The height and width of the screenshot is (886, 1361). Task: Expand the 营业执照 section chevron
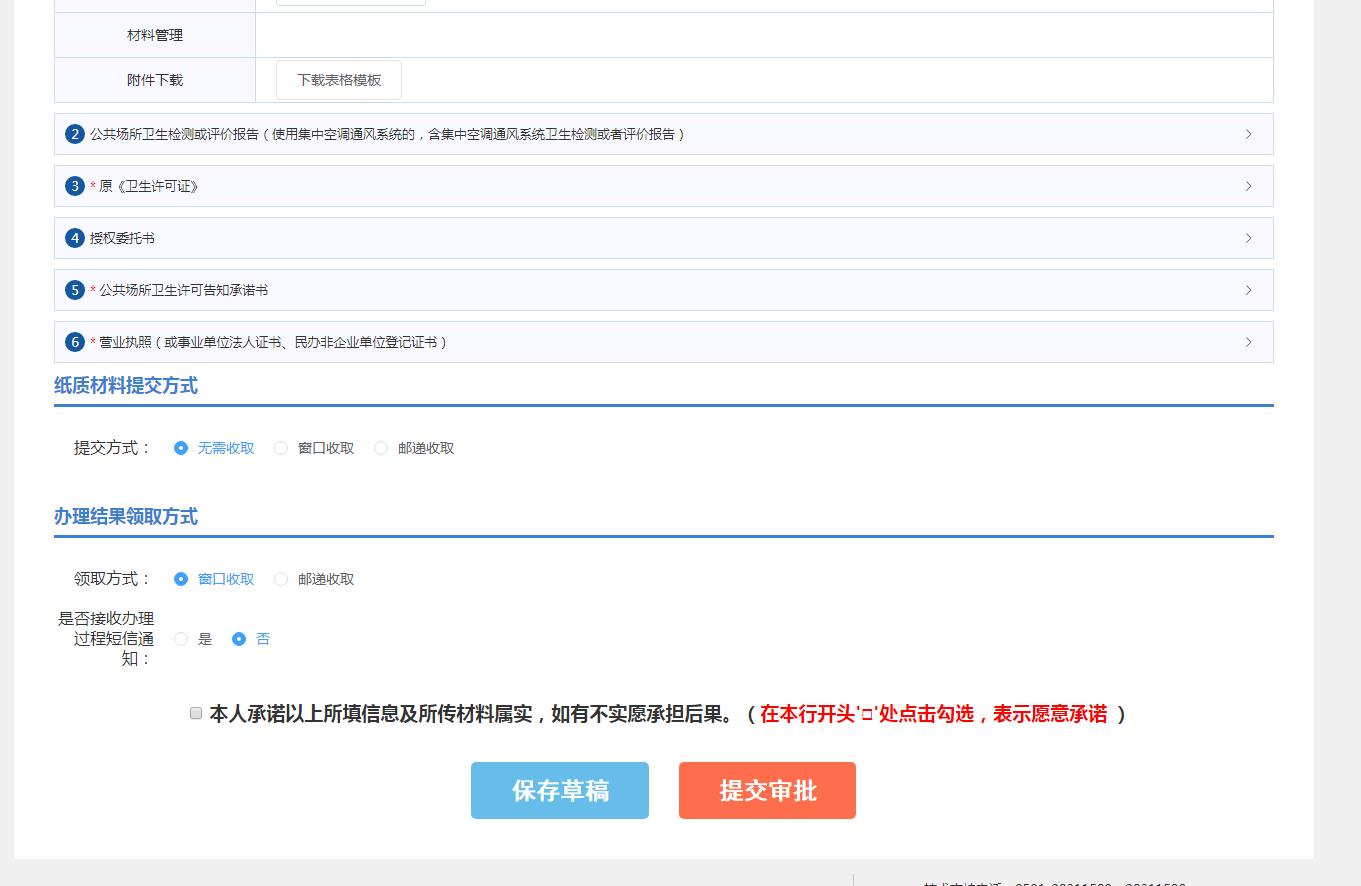tap(1248, 341)
